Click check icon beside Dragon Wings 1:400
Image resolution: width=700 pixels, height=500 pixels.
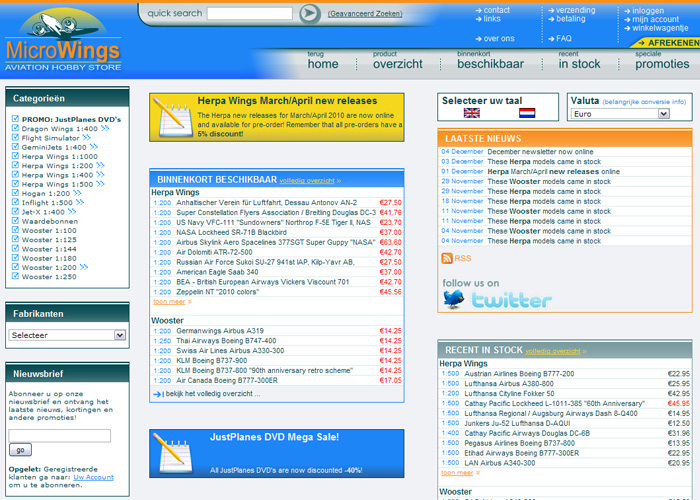(x=15, y=128)
